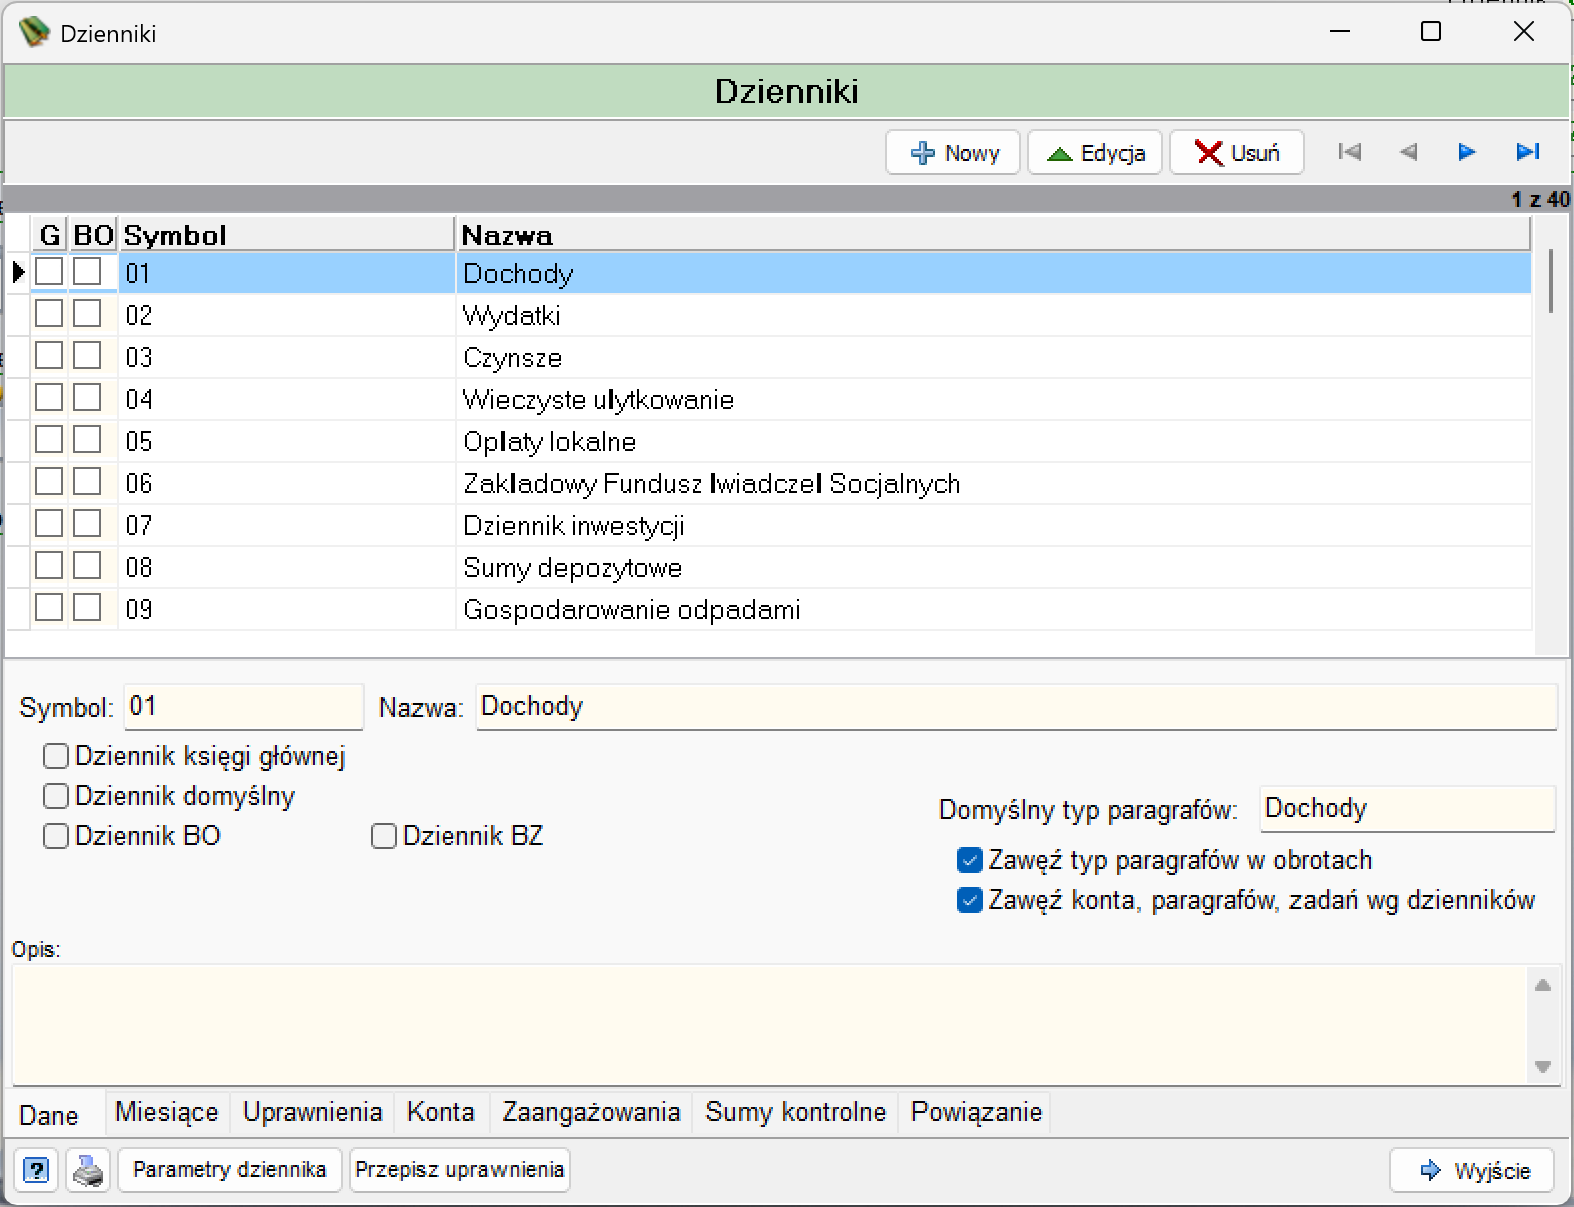The height and width of the screenshot is (1207, 1574).
Task: Go to the next record arrow
Action: tap(1467, 152)
